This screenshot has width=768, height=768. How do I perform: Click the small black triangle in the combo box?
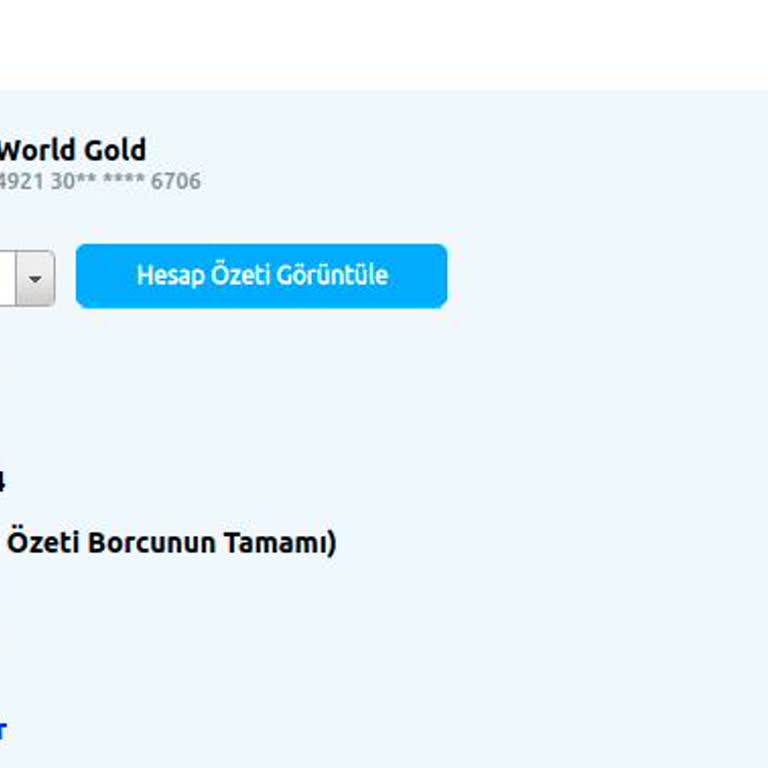pyautogui.click(x=36, y=279)
